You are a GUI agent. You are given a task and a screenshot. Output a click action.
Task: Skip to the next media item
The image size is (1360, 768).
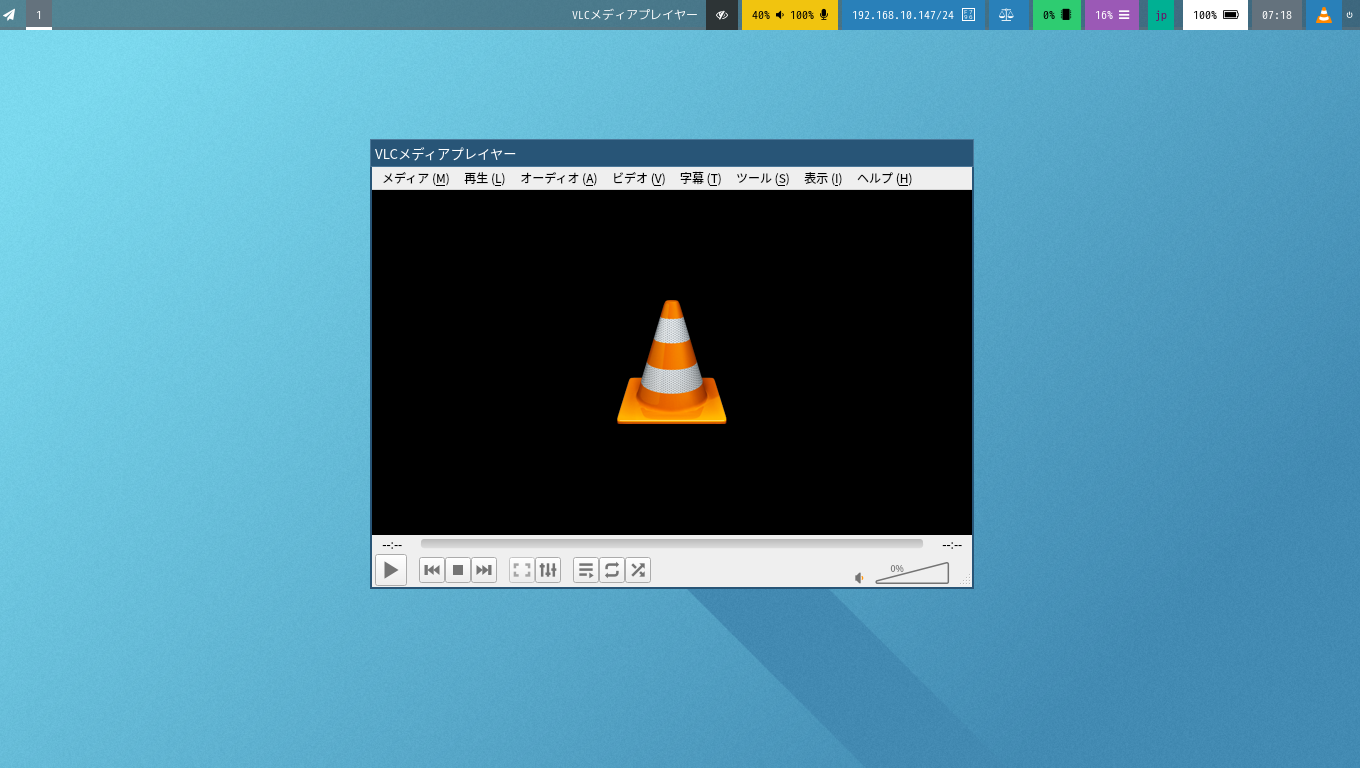[x=484, y=570]
